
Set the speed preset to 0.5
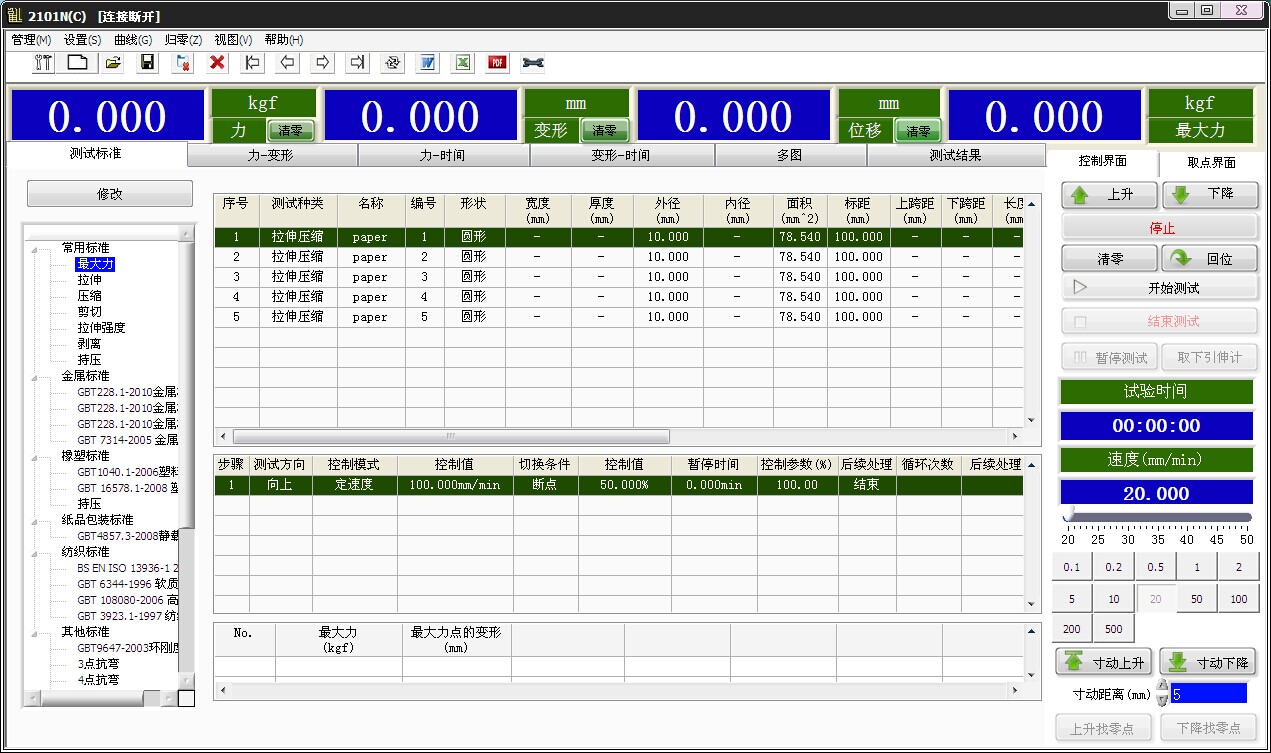(1155, 567)
